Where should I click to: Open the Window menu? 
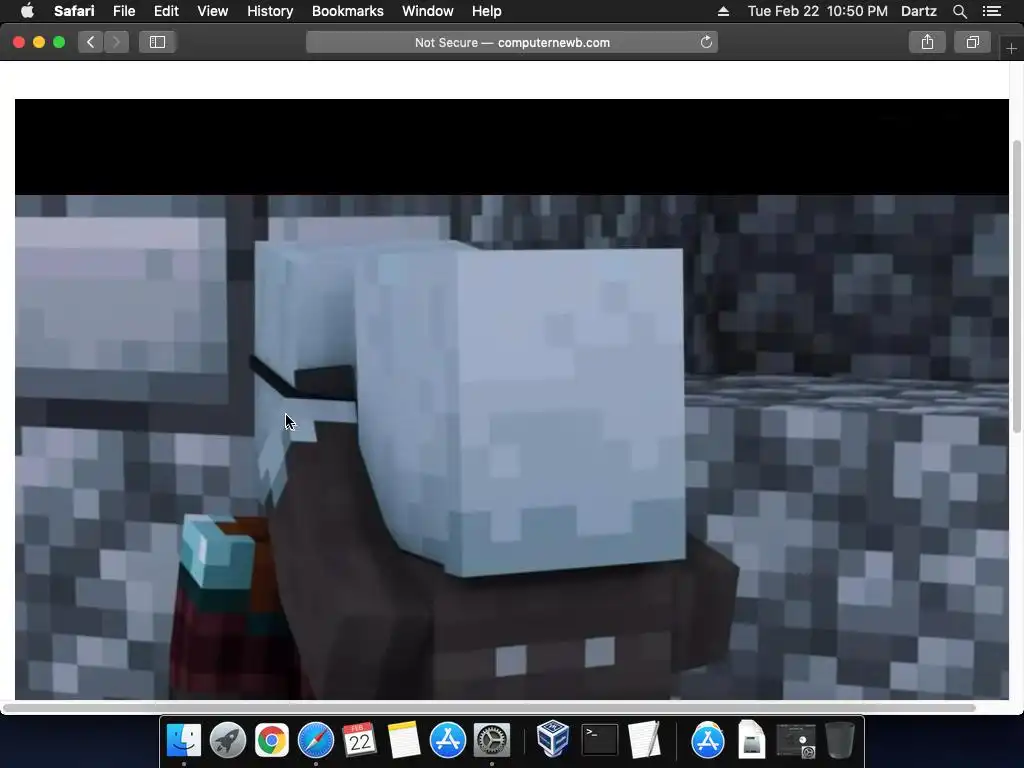tap(428, 11)
